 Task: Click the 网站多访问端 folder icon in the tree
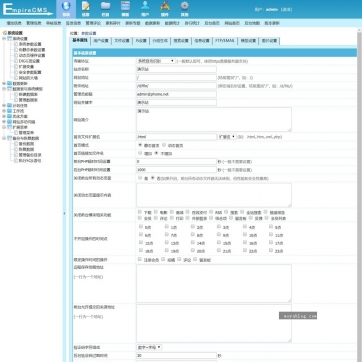[9, 122]
